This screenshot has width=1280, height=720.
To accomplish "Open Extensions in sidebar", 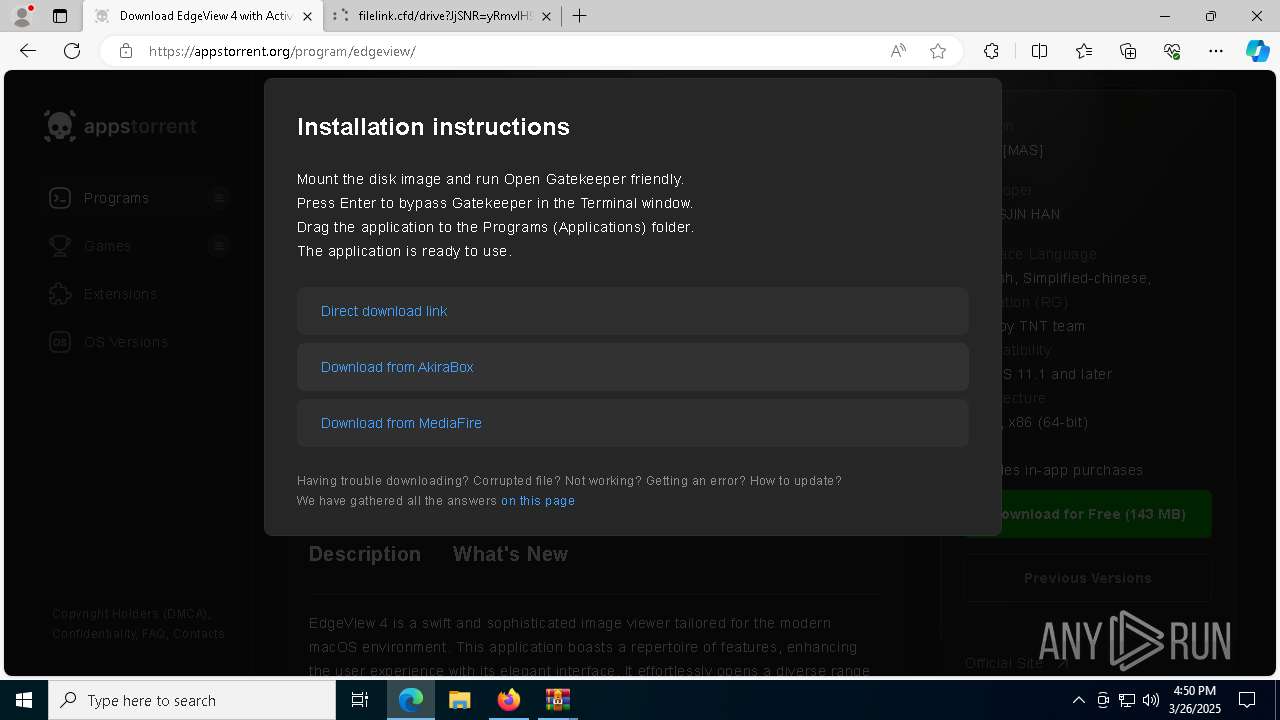I will (x=120, y=294).
